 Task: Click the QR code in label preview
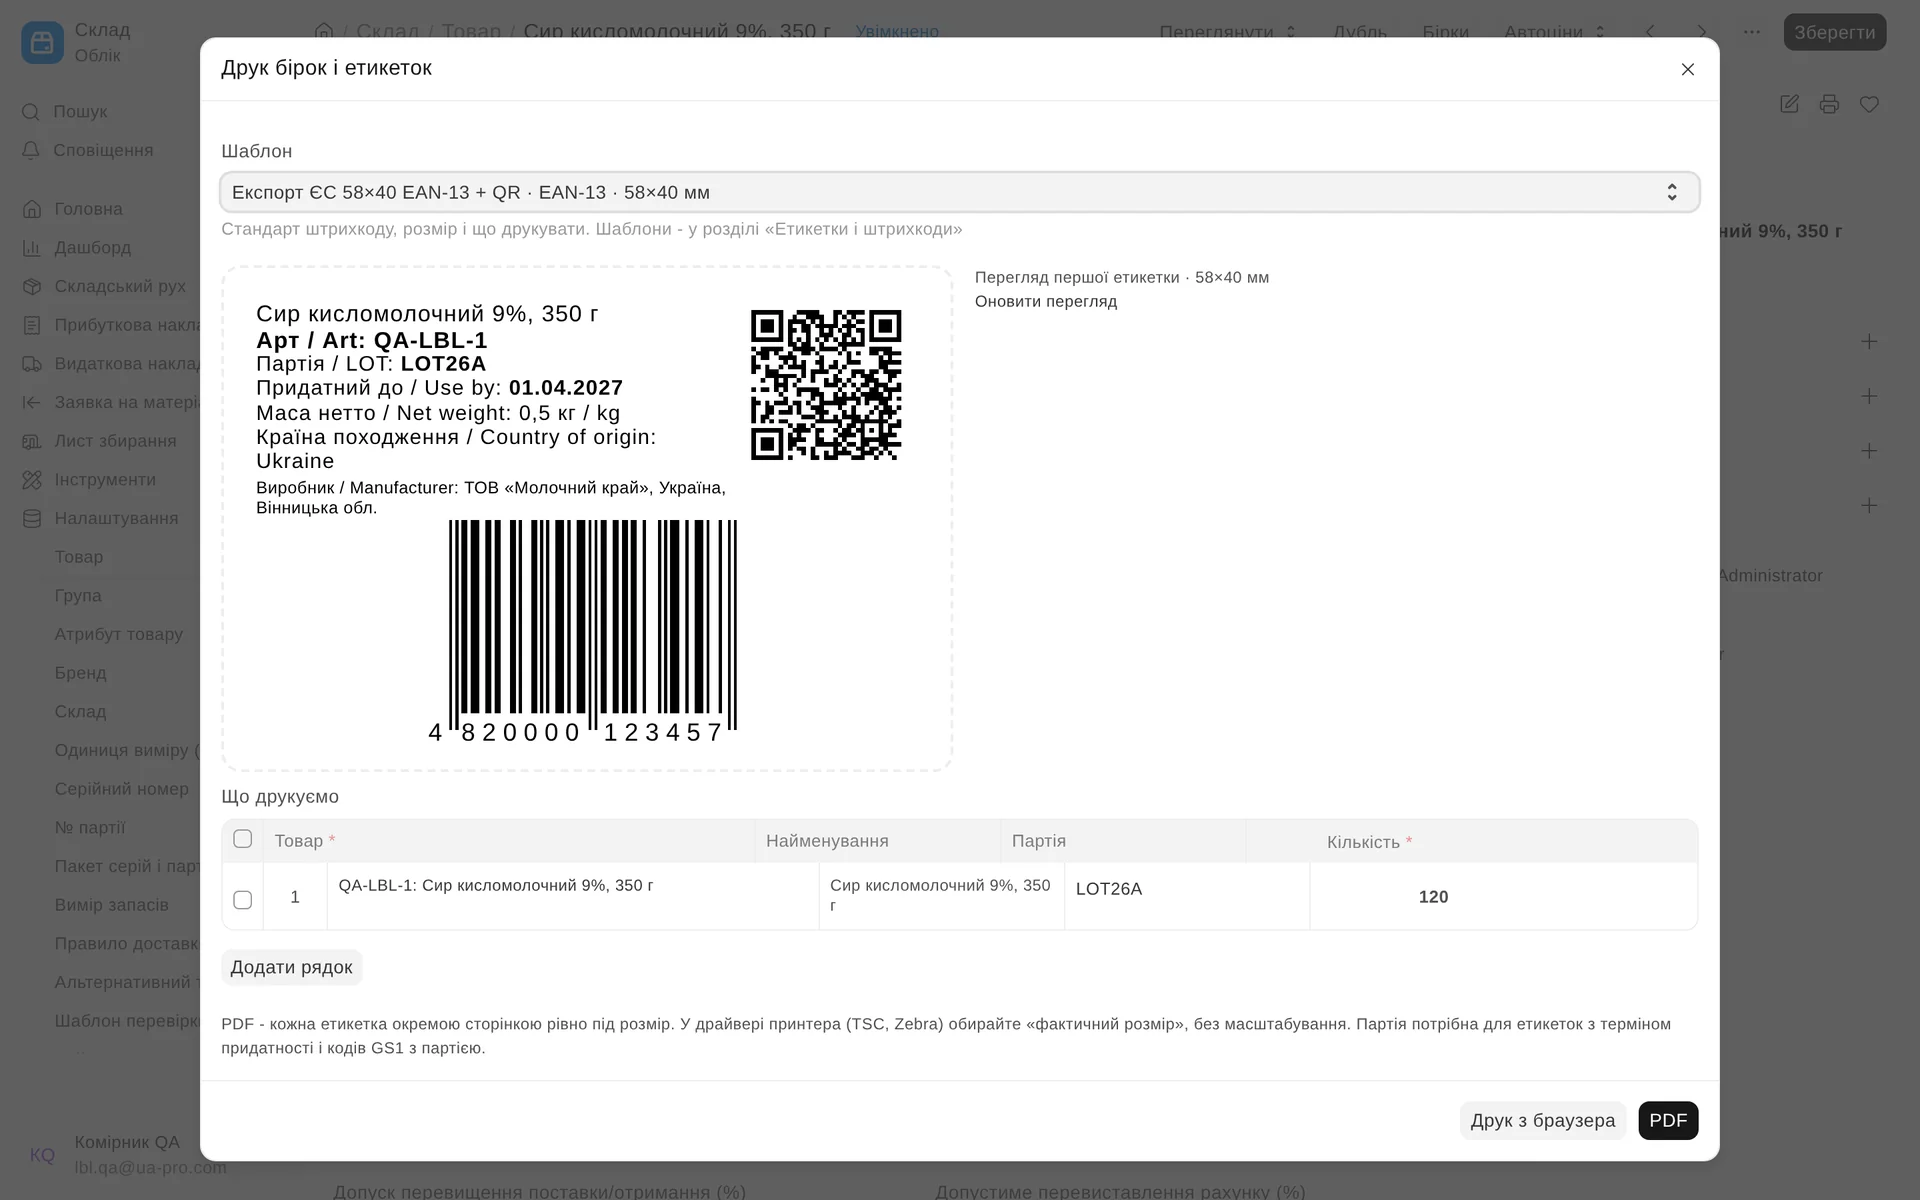point(826,385)
